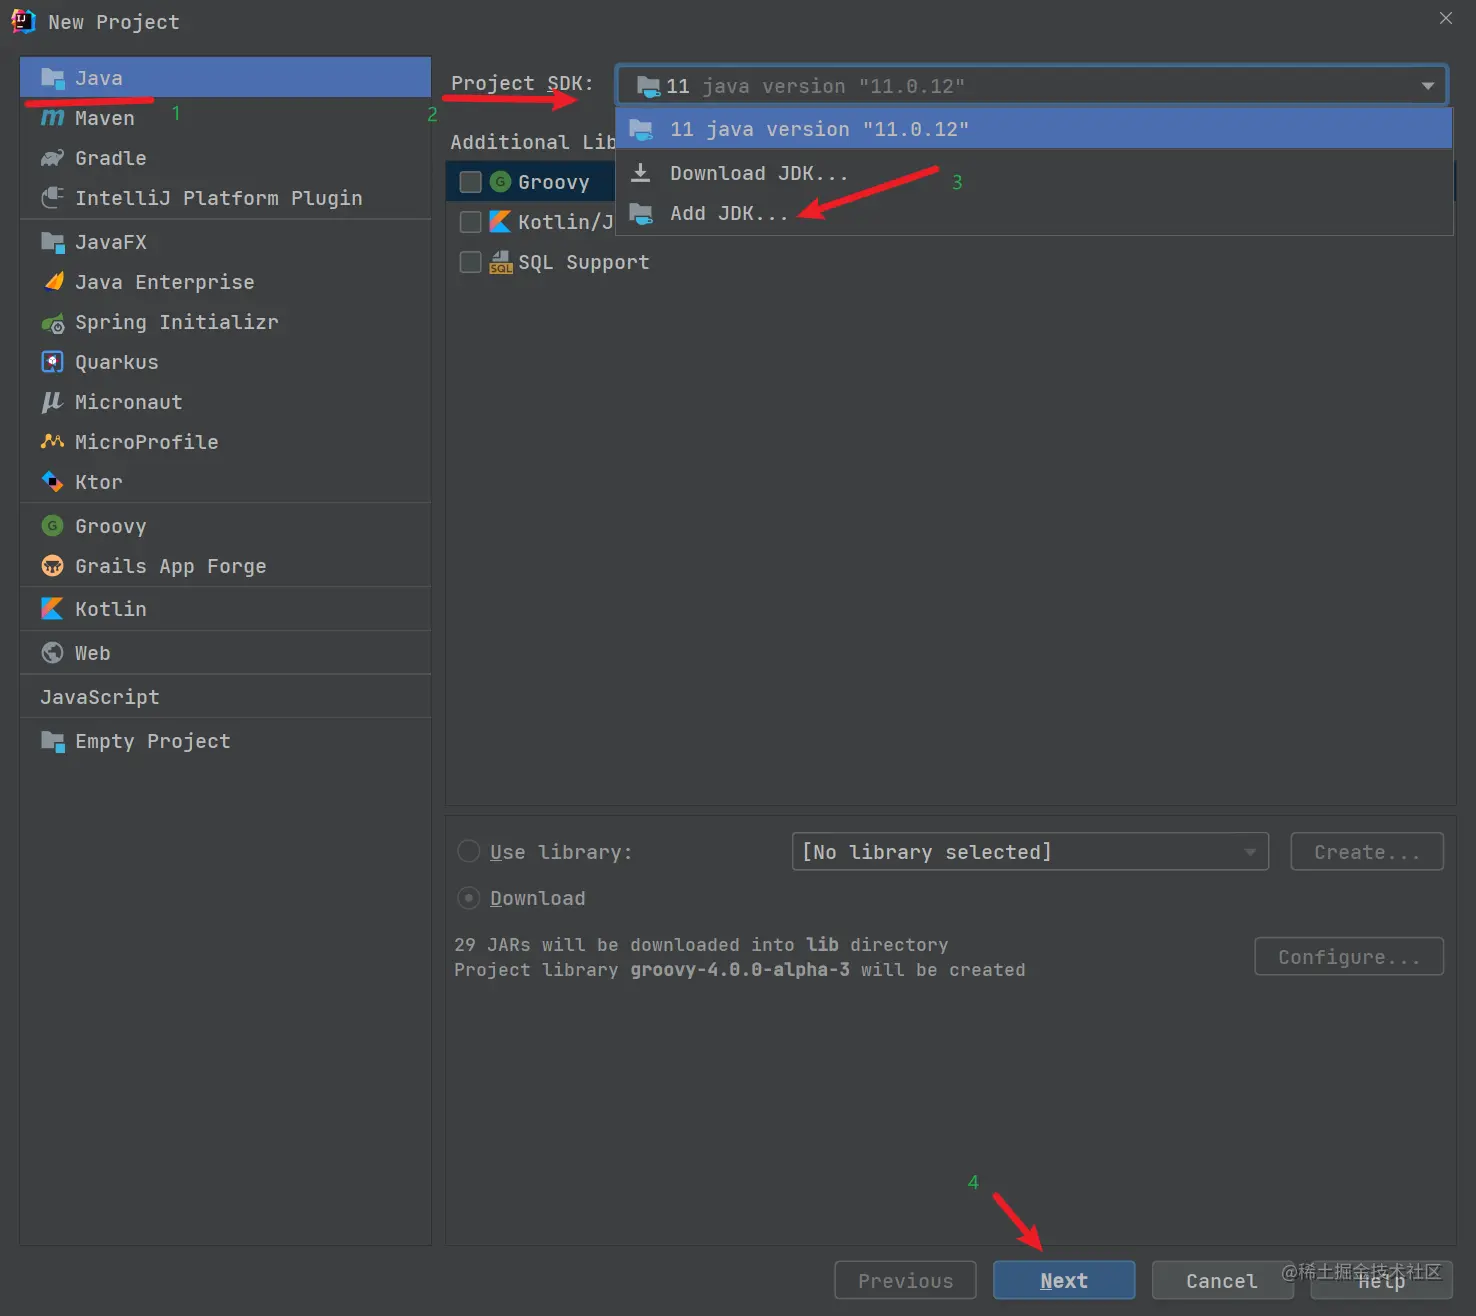This screenshot has width=1476, height=1316.
Task: Click the Groovy green circle icon in sidebar
Action: [x=52, y=526]
